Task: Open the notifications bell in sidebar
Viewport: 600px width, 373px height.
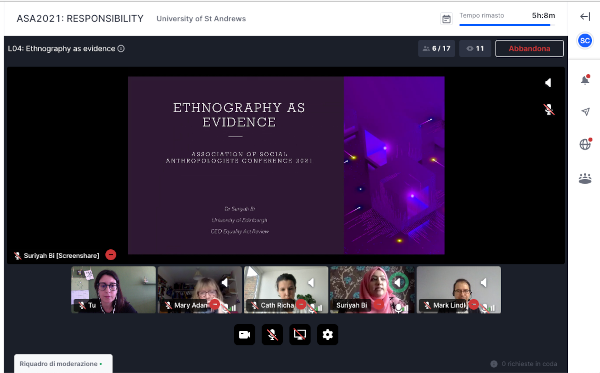Action: coord(585,80)
